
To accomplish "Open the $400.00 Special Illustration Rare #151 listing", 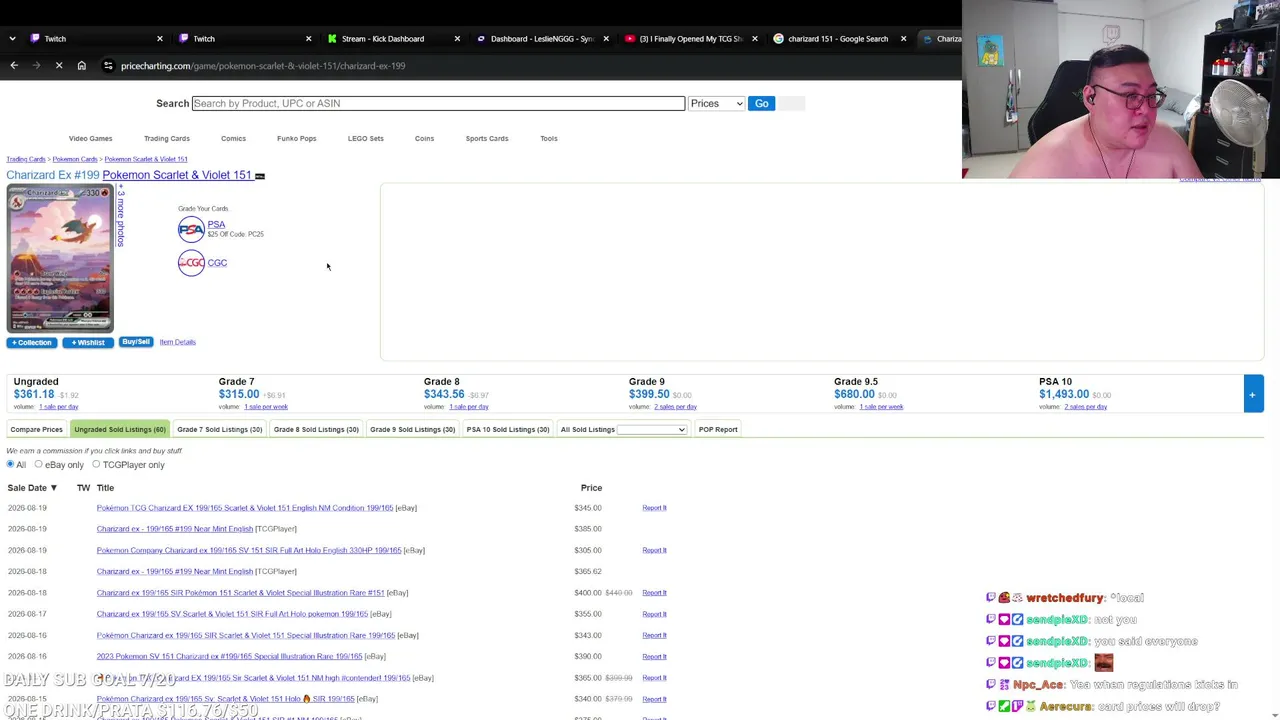I will [240, 593].
